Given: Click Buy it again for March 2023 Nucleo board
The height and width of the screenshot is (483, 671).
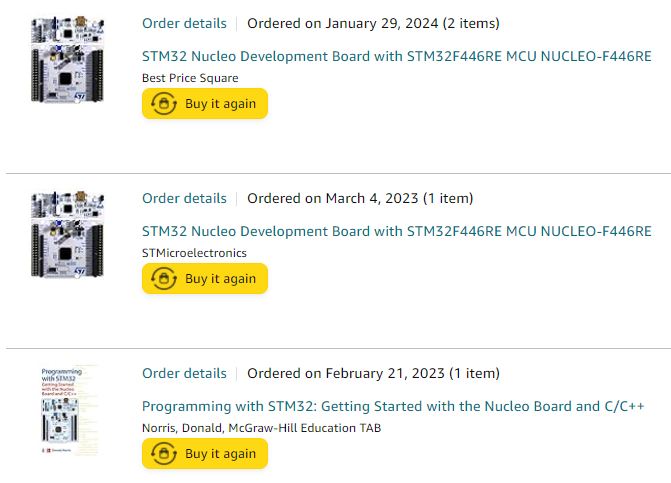Looking at the screenshot, I should click(x=205, y=279).
